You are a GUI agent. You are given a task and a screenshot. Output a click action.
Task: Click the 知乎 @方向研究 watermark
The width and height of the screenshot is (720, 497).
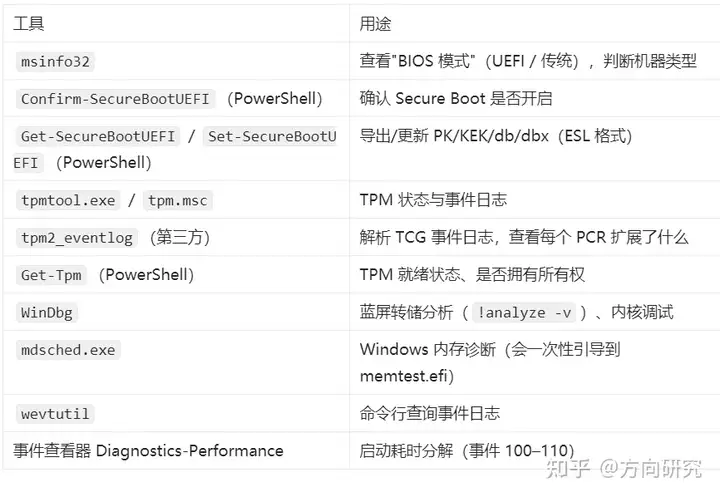[624, 469]
